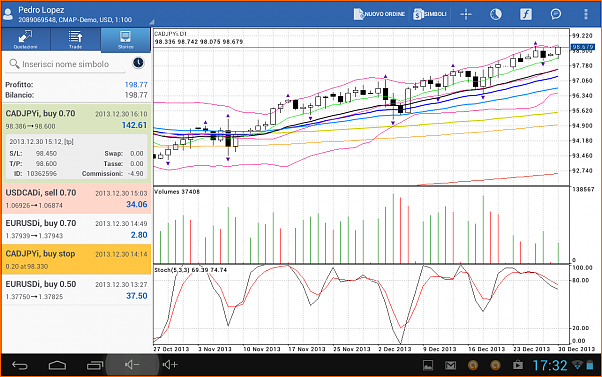602x377 pixels.
Task: Expand the CADJPYi buy stop order
Action: point(76,260)
